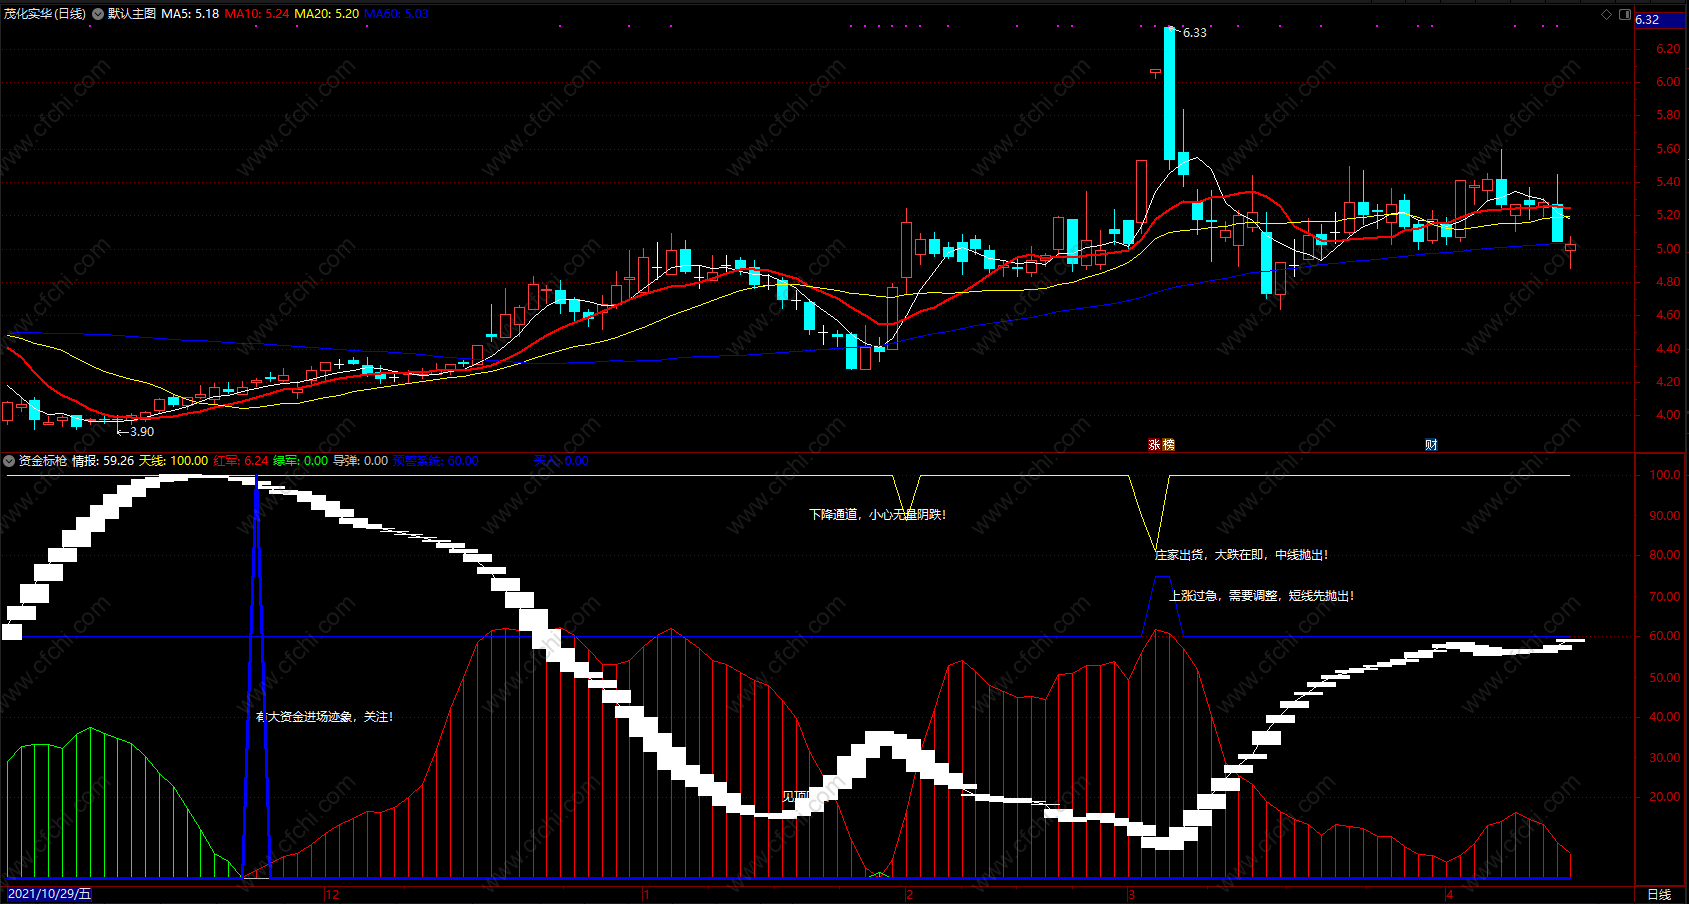Click the 绿军: 0.00 value
The width and height of the screenshot is (1689, 904).
point(300,461)
